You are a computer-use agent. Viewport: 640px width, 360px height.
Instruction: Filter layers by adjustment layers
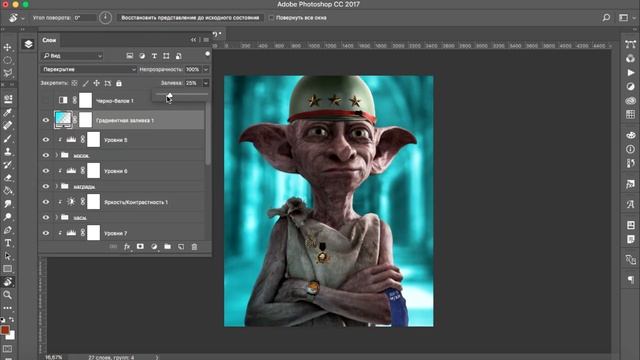(x=142, y=56)
